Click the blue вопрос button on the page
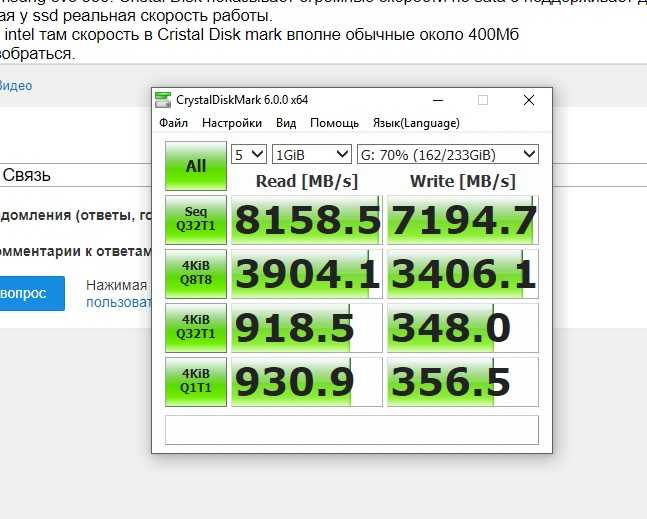The width and height of the screenshot is (647, 519). 32,293
